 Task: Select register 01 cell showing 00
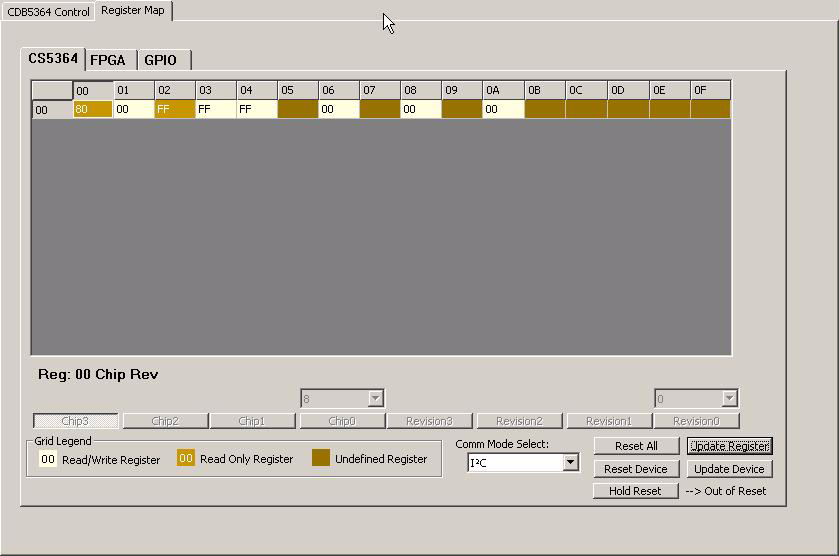(x=134, y=109)
